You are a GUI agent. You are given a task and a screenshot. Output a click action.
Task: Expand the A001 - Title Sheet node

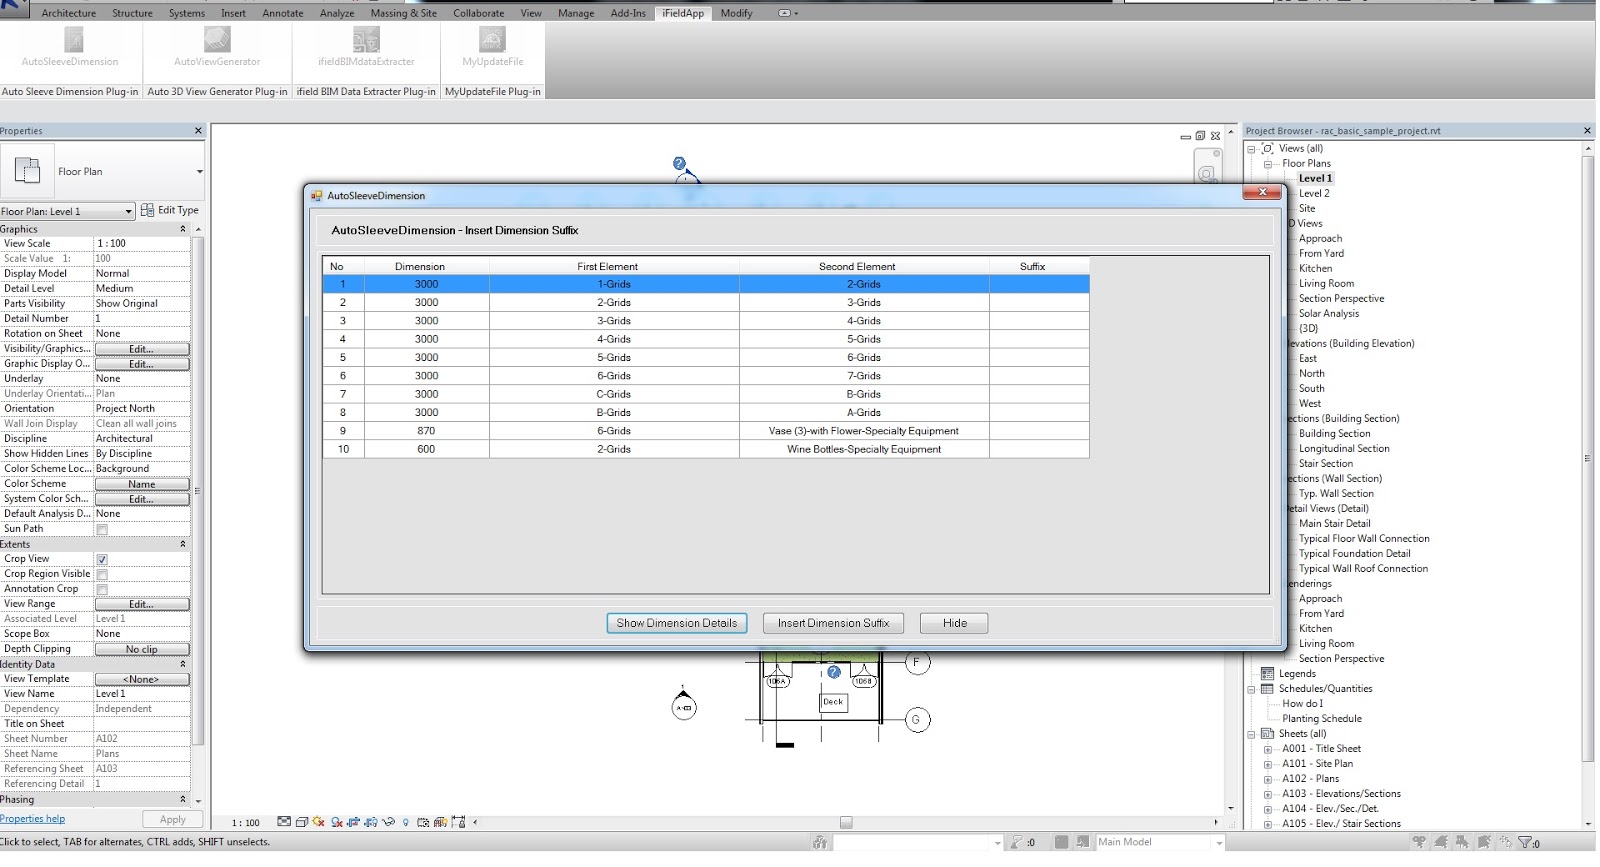pyautogui.click(x=1267, y=748)
